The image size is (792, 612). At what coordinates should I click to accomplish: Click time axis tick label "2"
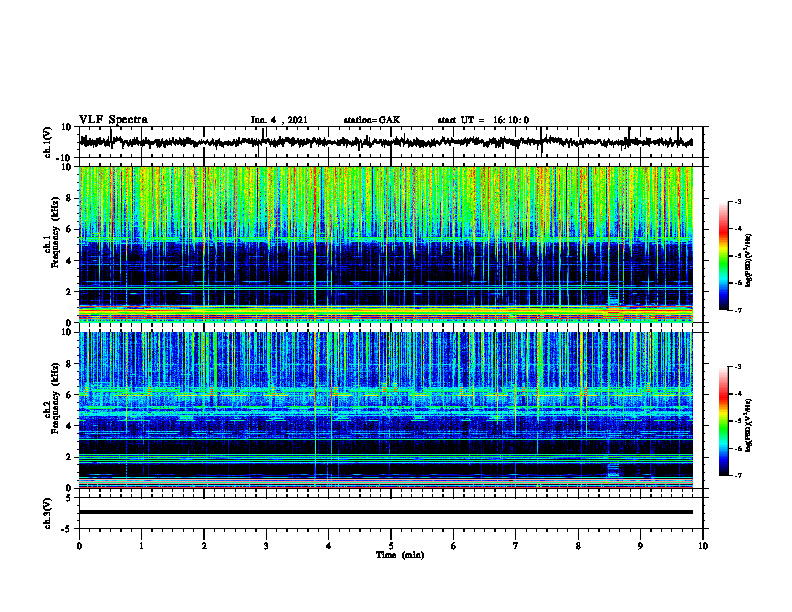204,546
